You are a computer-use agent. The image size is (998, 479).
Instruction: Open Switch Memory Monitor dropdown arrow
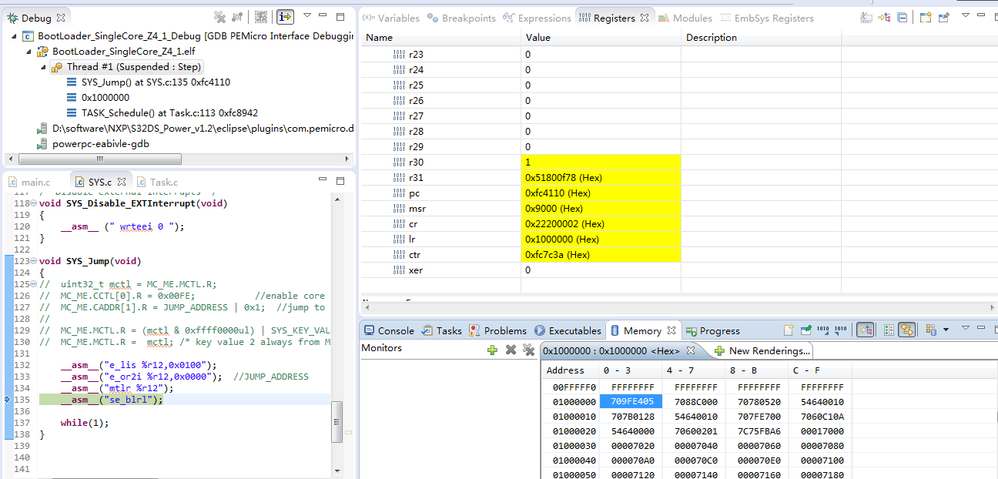click(946, 330)
